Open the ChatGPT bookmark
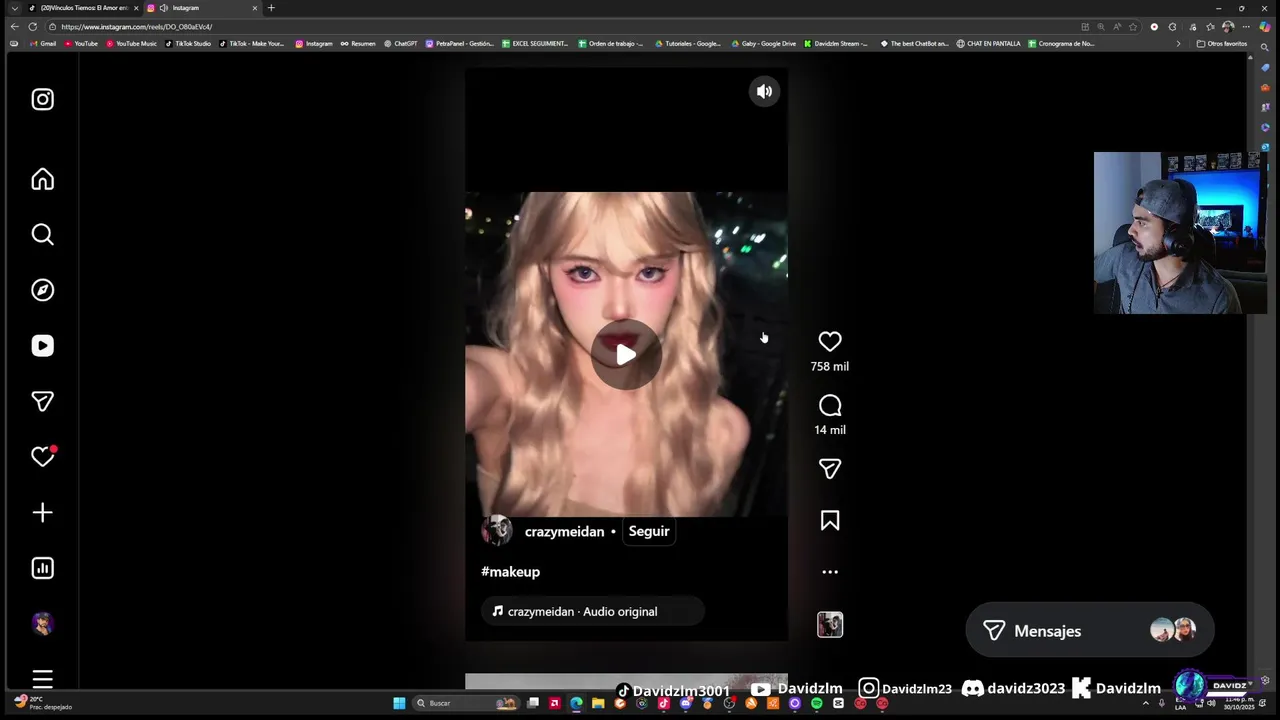 [x=401, y=44]
